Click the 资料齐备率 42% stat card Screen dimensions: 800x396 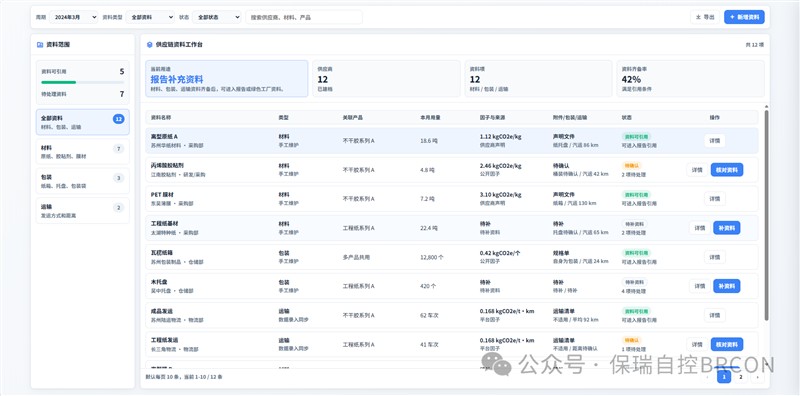tap(690, 79)
